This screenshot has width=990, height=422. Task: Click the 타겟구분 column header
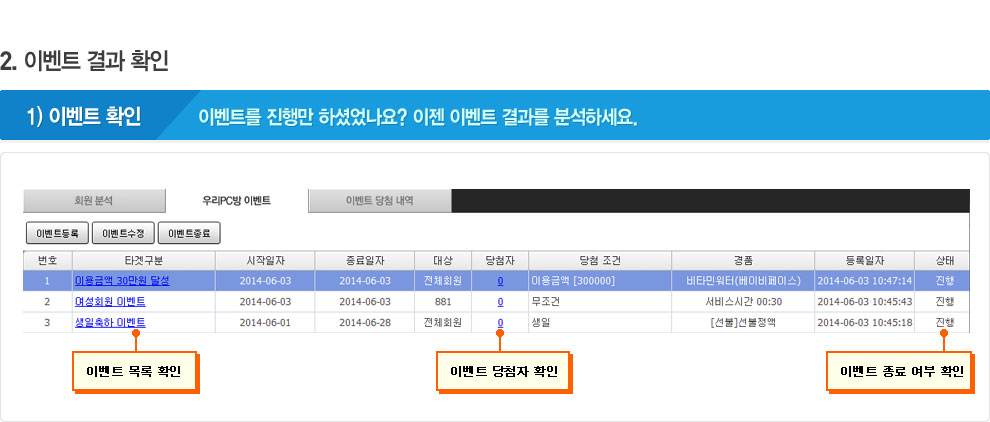point(123,260)
